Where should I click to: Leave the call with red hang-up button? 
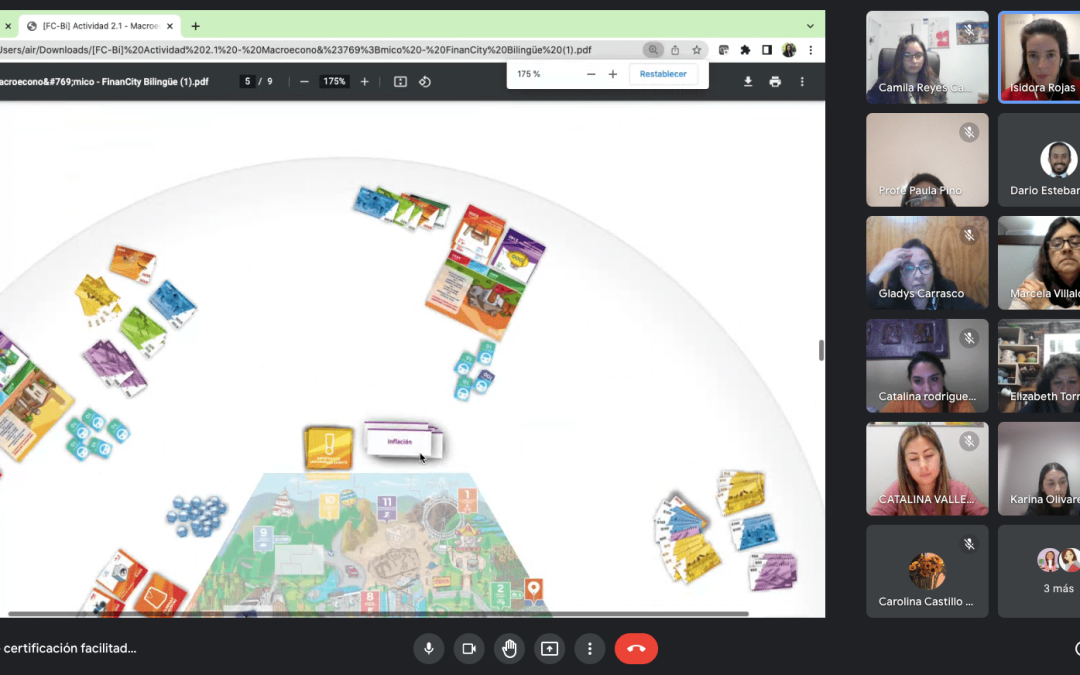(x=636, y=649)
